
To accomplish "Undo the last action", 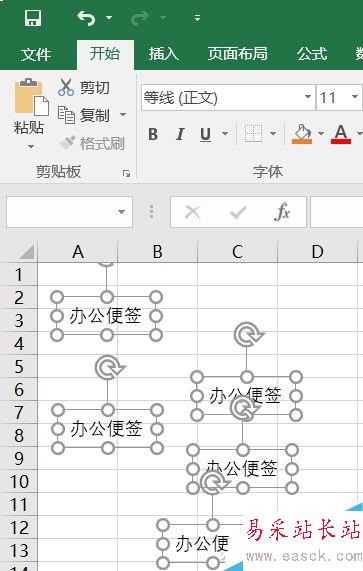I will [x=86, y=18].
